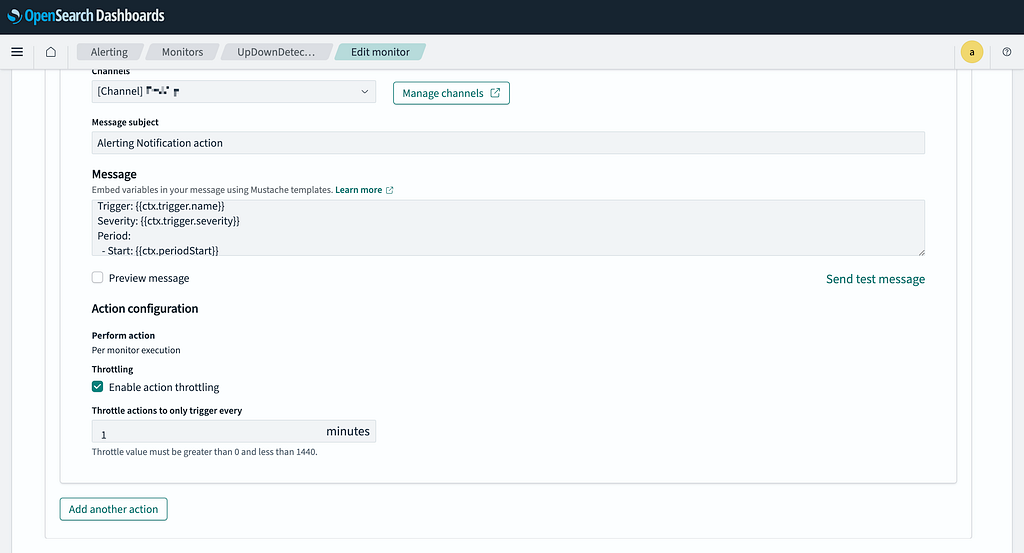Image resolution: width=1024 pixels, height=553 pixels.
Task: Click the 'Per monitor execution' text
Action: tap(136, 350)
